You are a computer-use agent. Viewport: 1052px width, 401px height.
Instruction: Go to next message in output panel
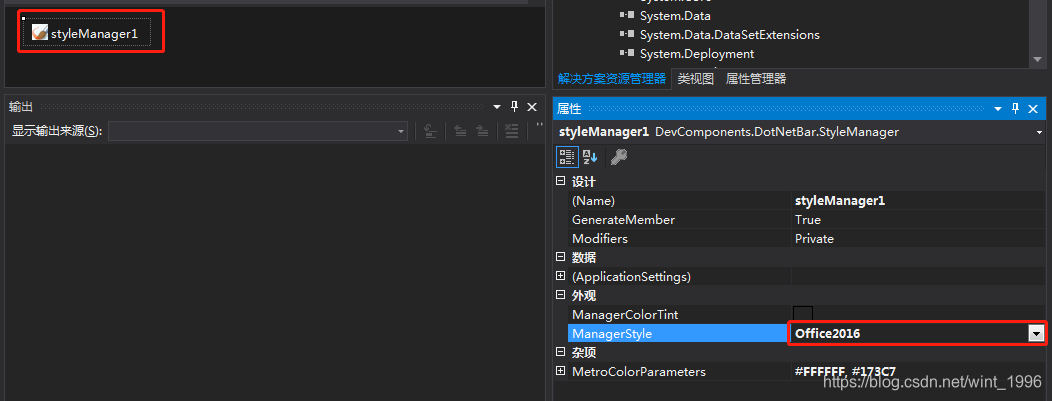tap(482, 131)
